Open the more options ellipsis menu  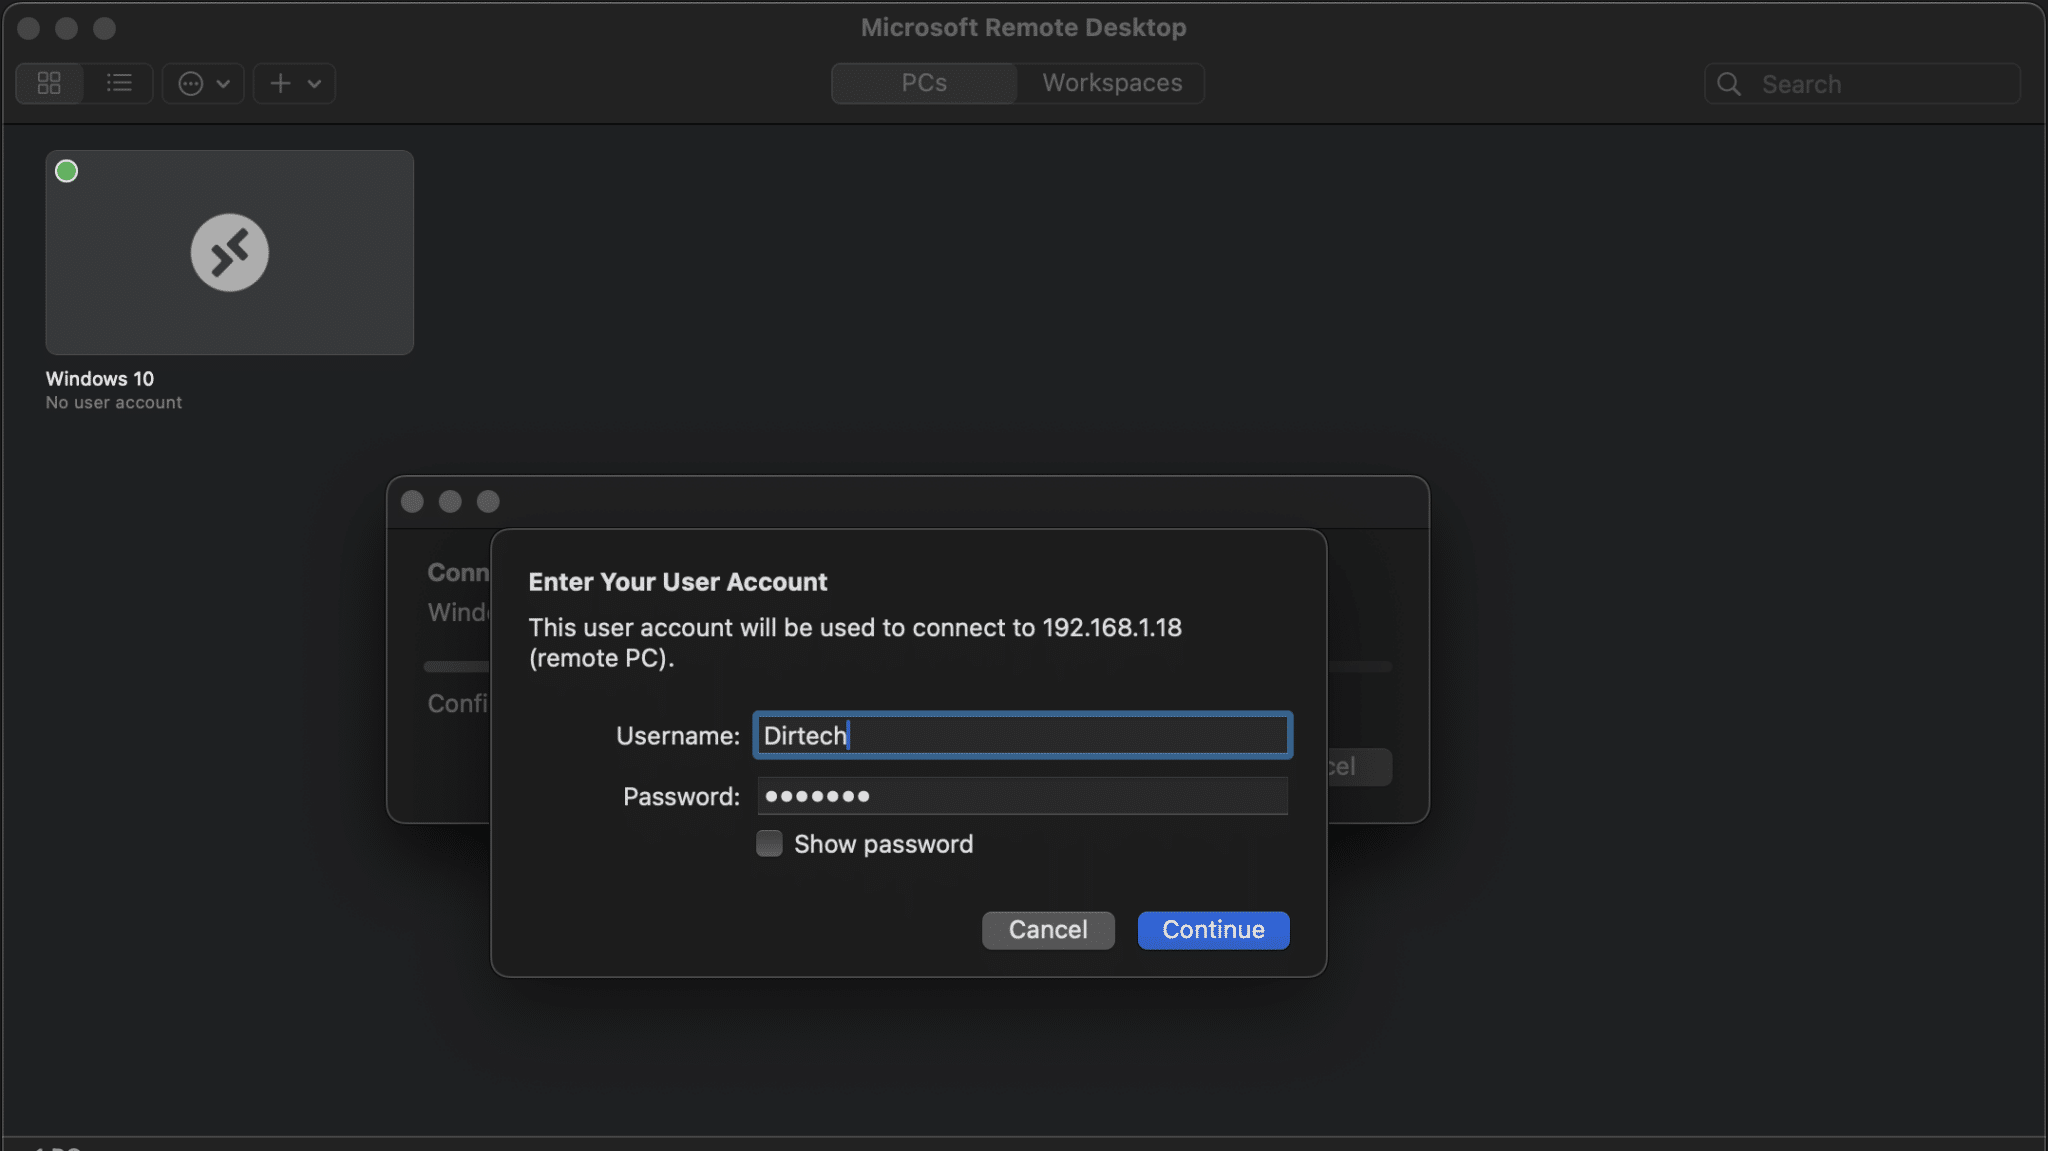191,83
